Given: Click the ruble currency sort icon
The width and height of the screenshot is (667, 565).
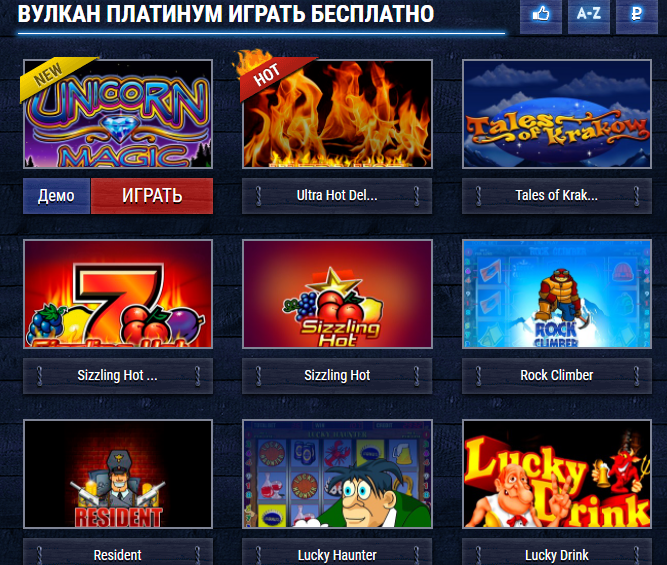Looking at the screenshot, I should 637,15.
